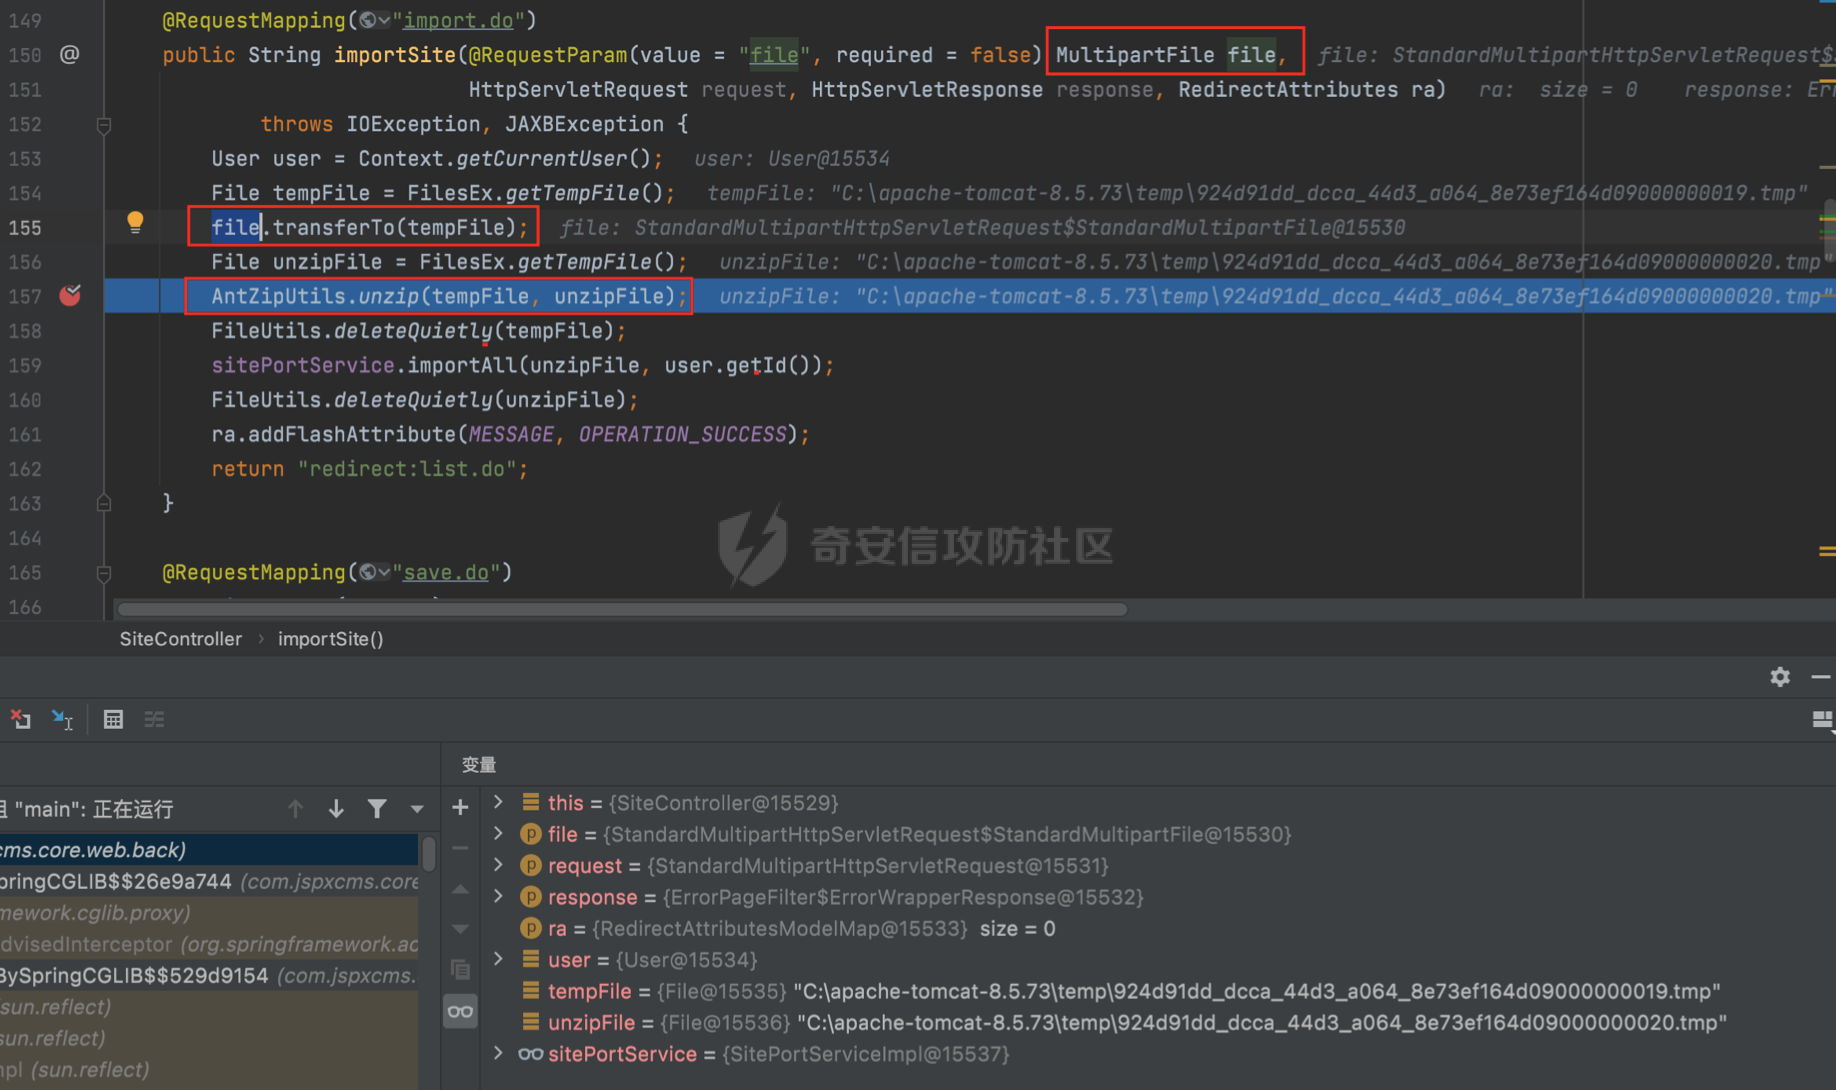
Task: Click the Drop Frame icon in debugger toolbar
Action: (x=20, y=719)
